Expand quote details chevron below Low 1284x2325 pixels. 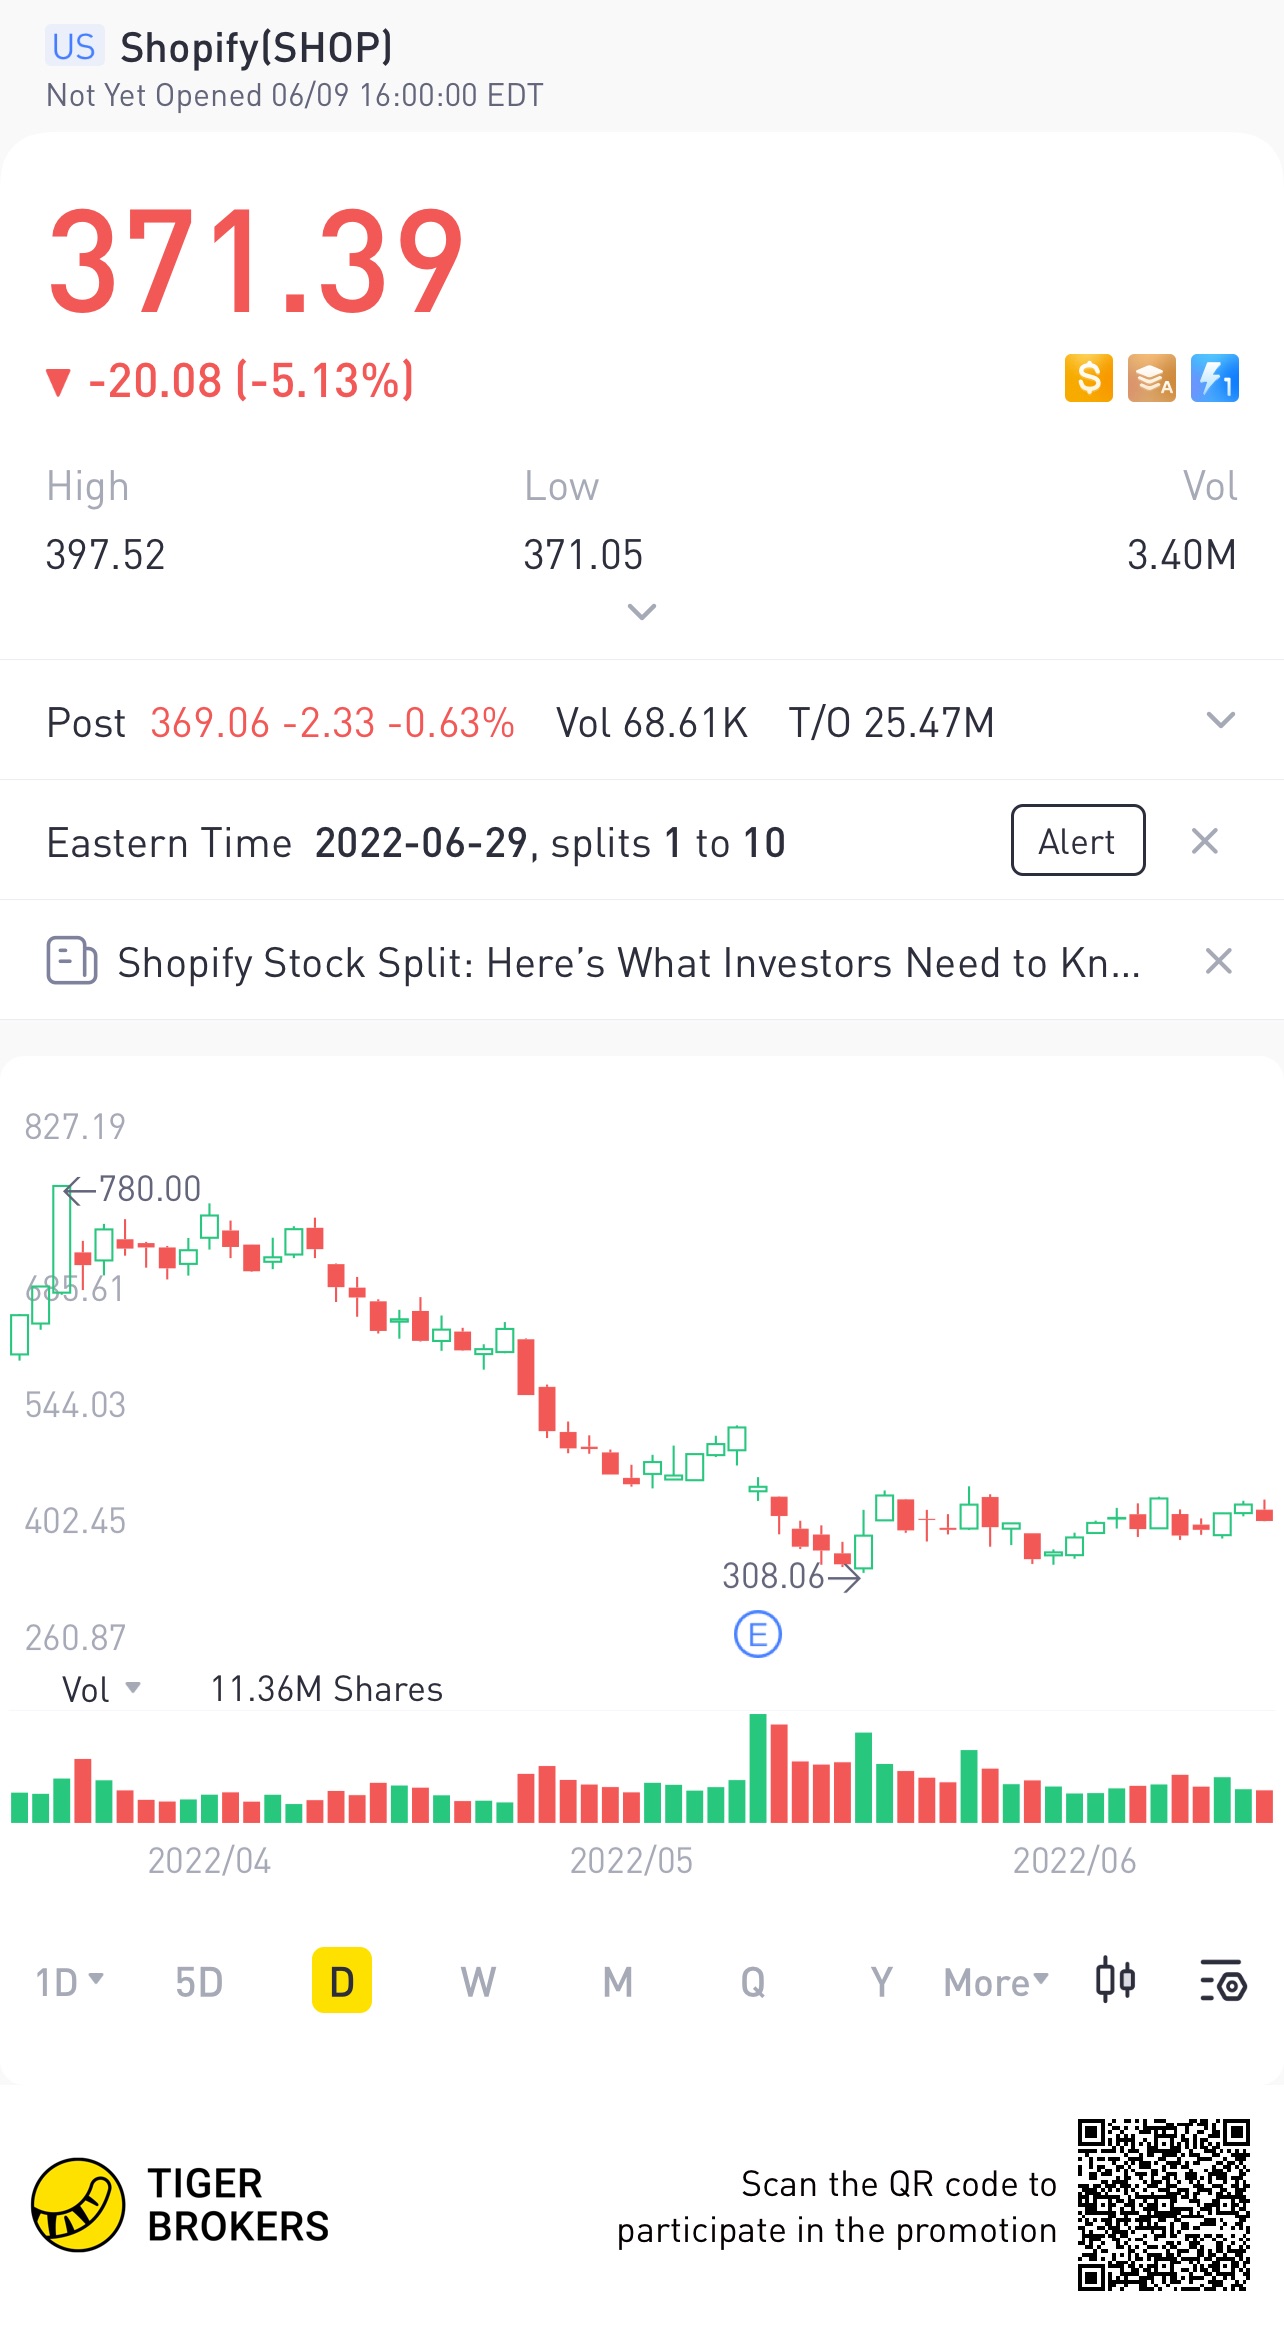[x=641, y=611]
